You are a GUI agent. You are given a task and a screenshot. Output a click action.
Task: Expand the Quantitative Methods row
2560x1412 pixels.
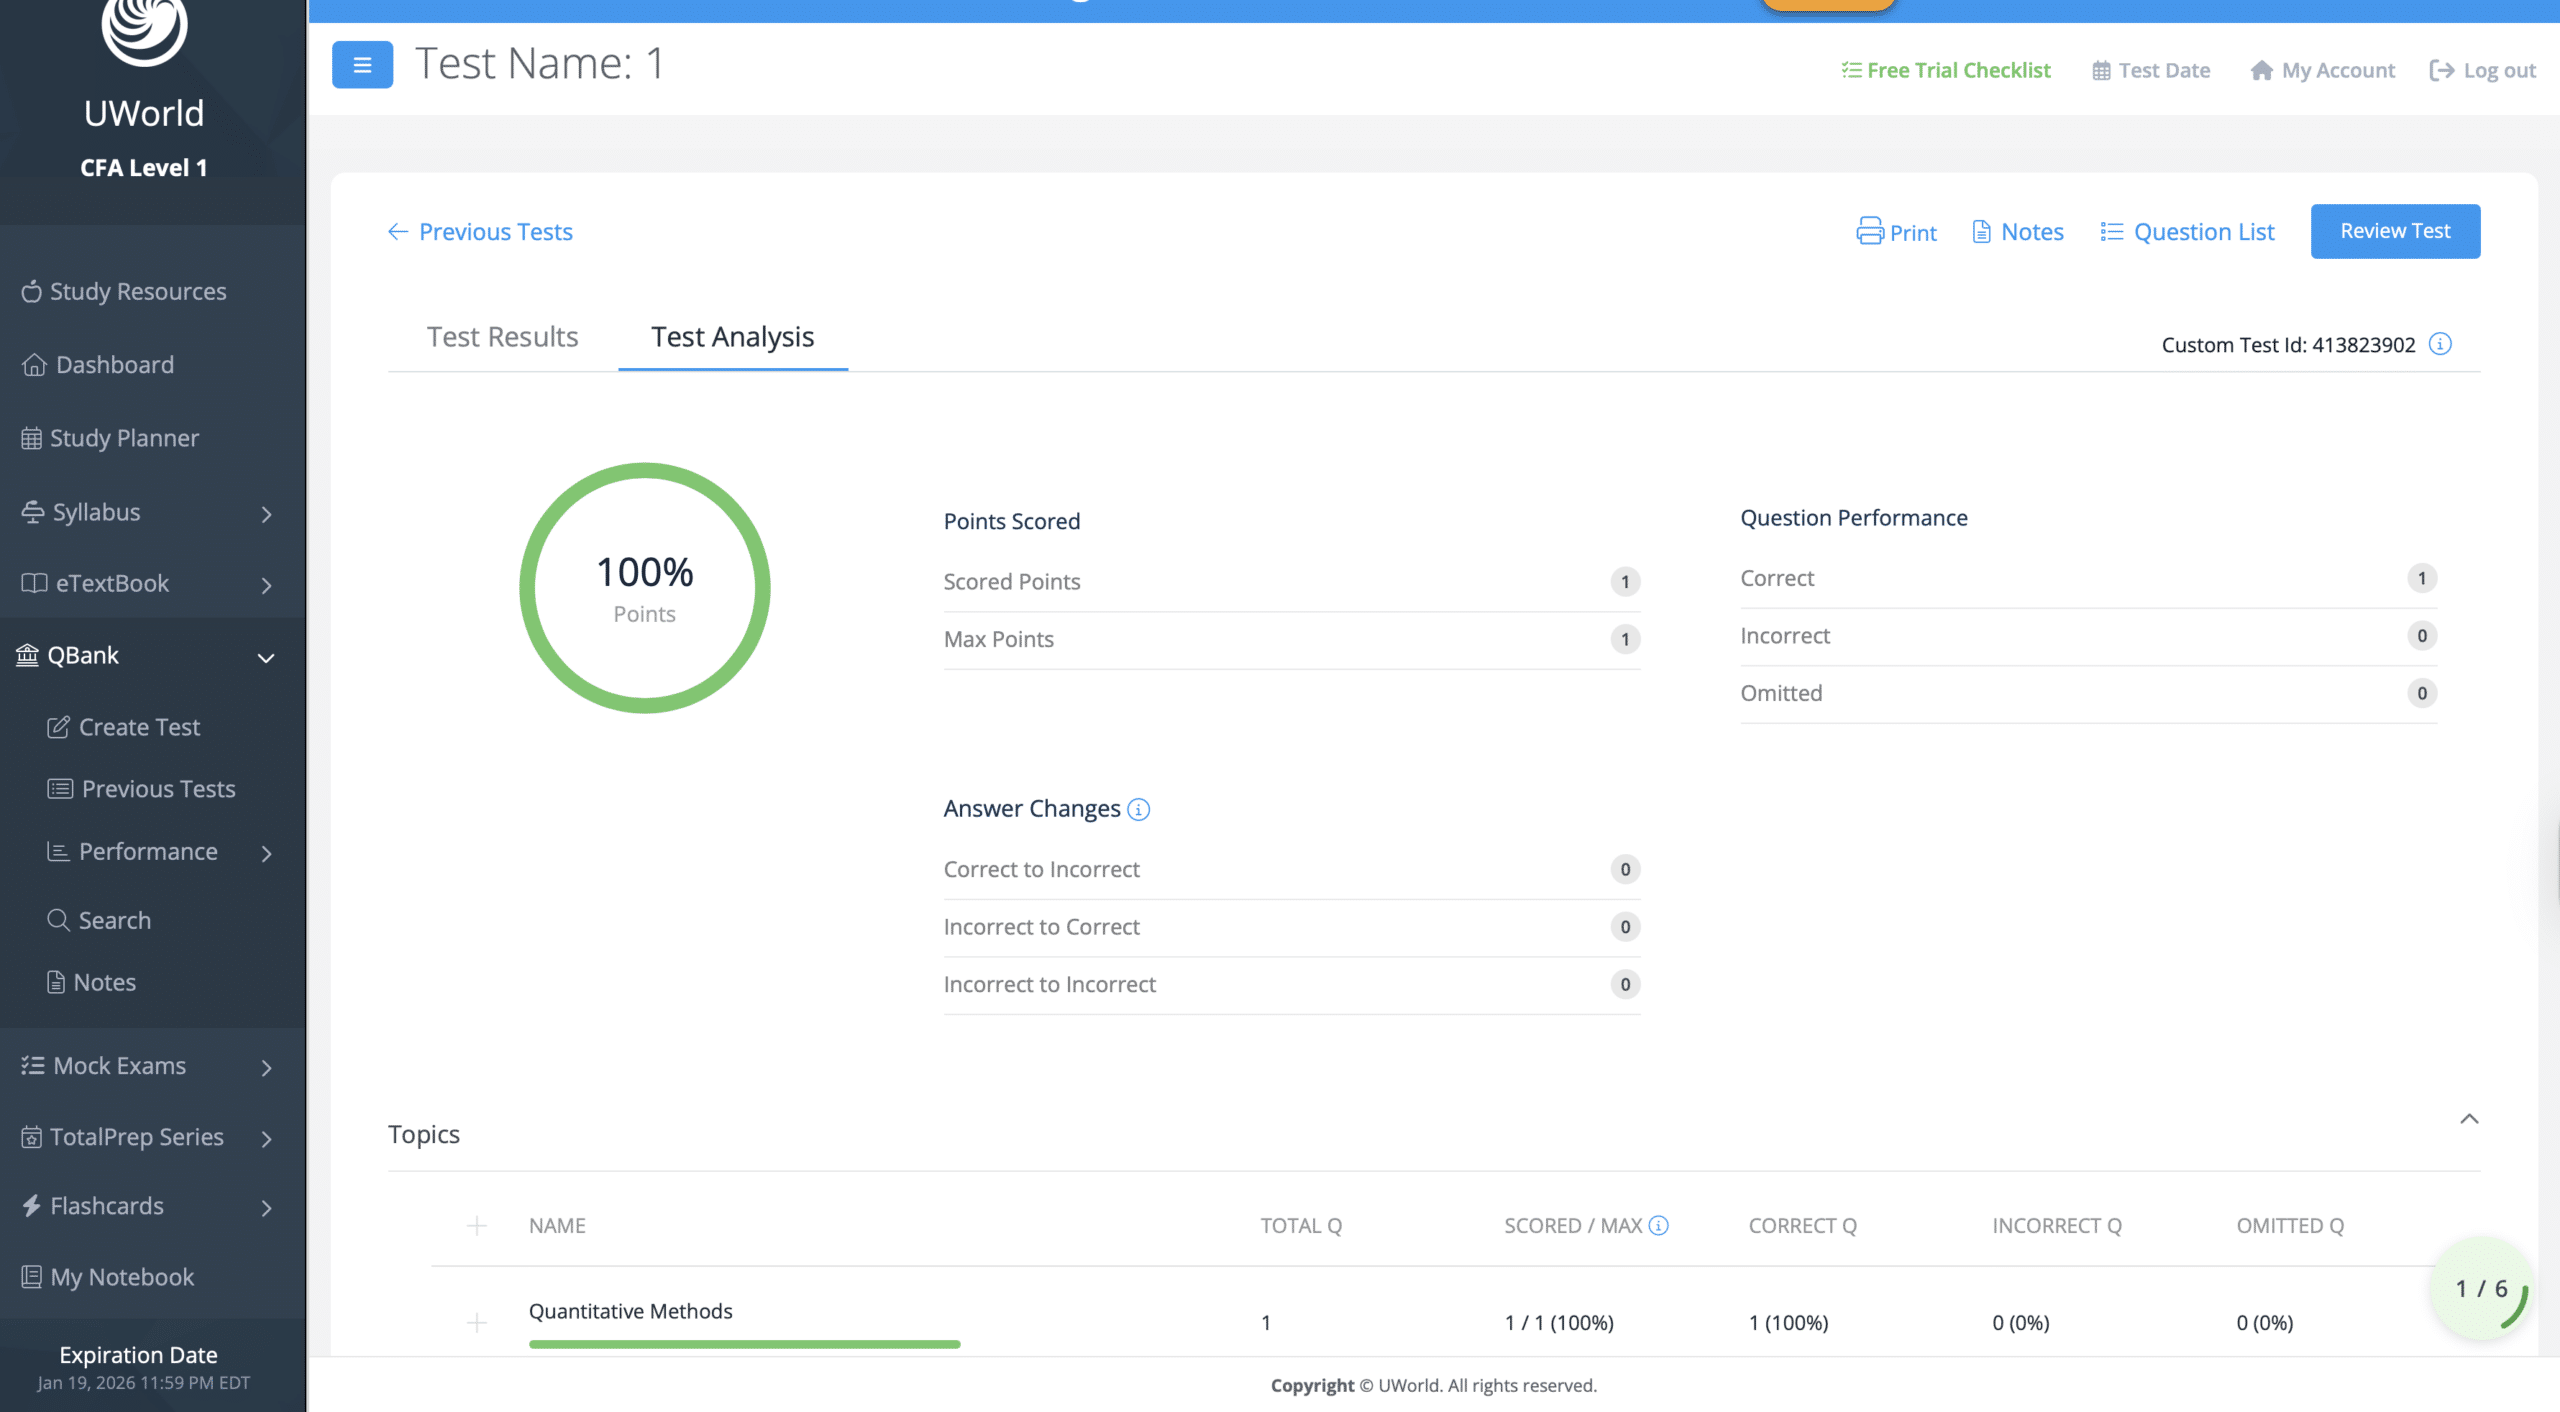[x=477, y=1322]
